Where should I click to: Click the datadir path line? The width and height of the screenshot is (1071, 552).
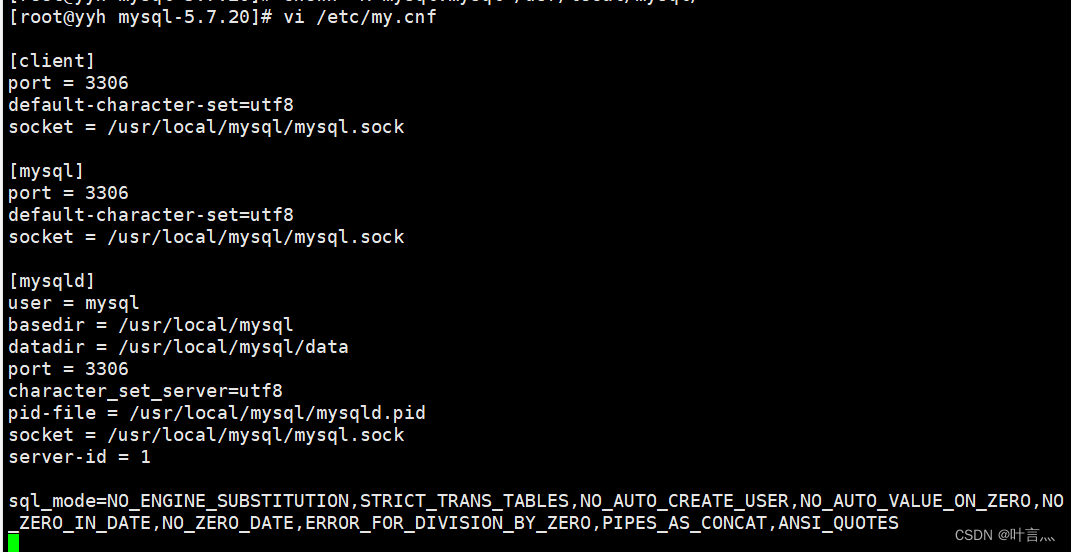178,347
